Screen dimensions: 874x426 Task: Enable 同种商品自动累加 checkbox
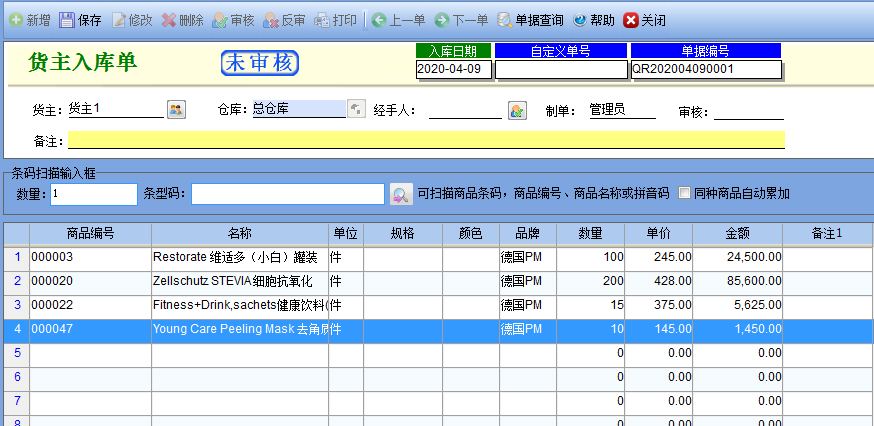click(684, 193)
